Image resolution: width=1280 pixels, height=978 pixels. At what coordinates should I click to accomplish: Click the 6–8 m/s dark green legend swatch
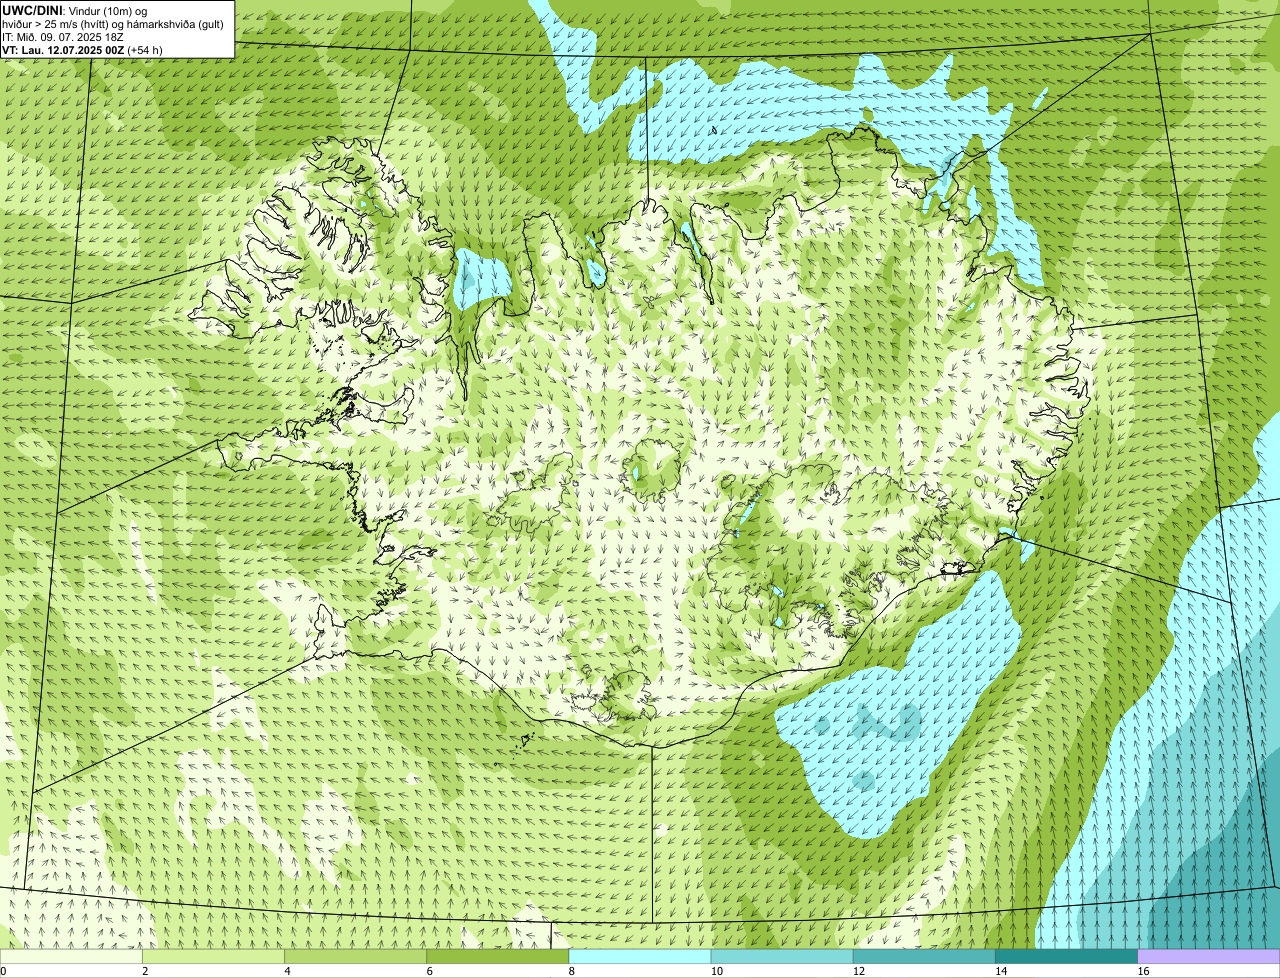tap(498, 957)
